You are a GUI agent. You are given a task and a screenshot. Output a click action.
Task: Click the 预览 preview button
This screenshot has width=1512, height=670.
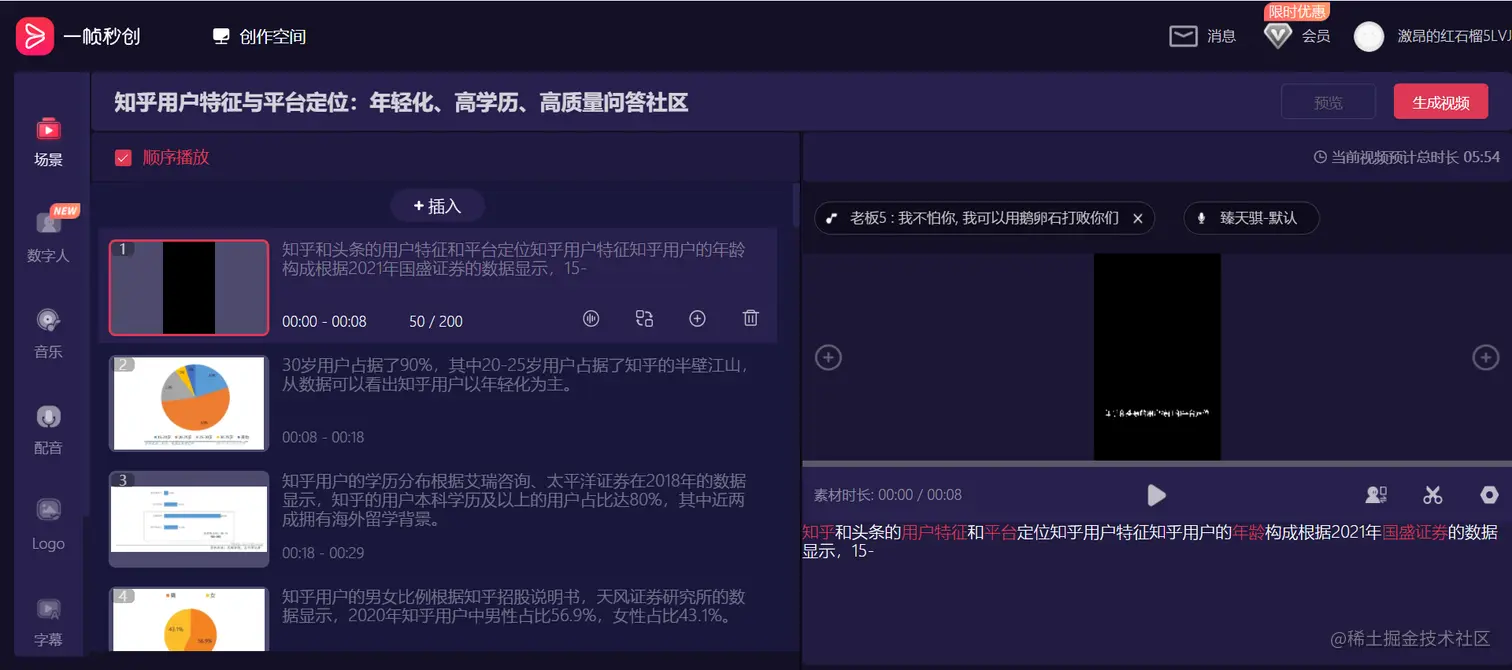pyautogui.click(x=1328, y=102)
